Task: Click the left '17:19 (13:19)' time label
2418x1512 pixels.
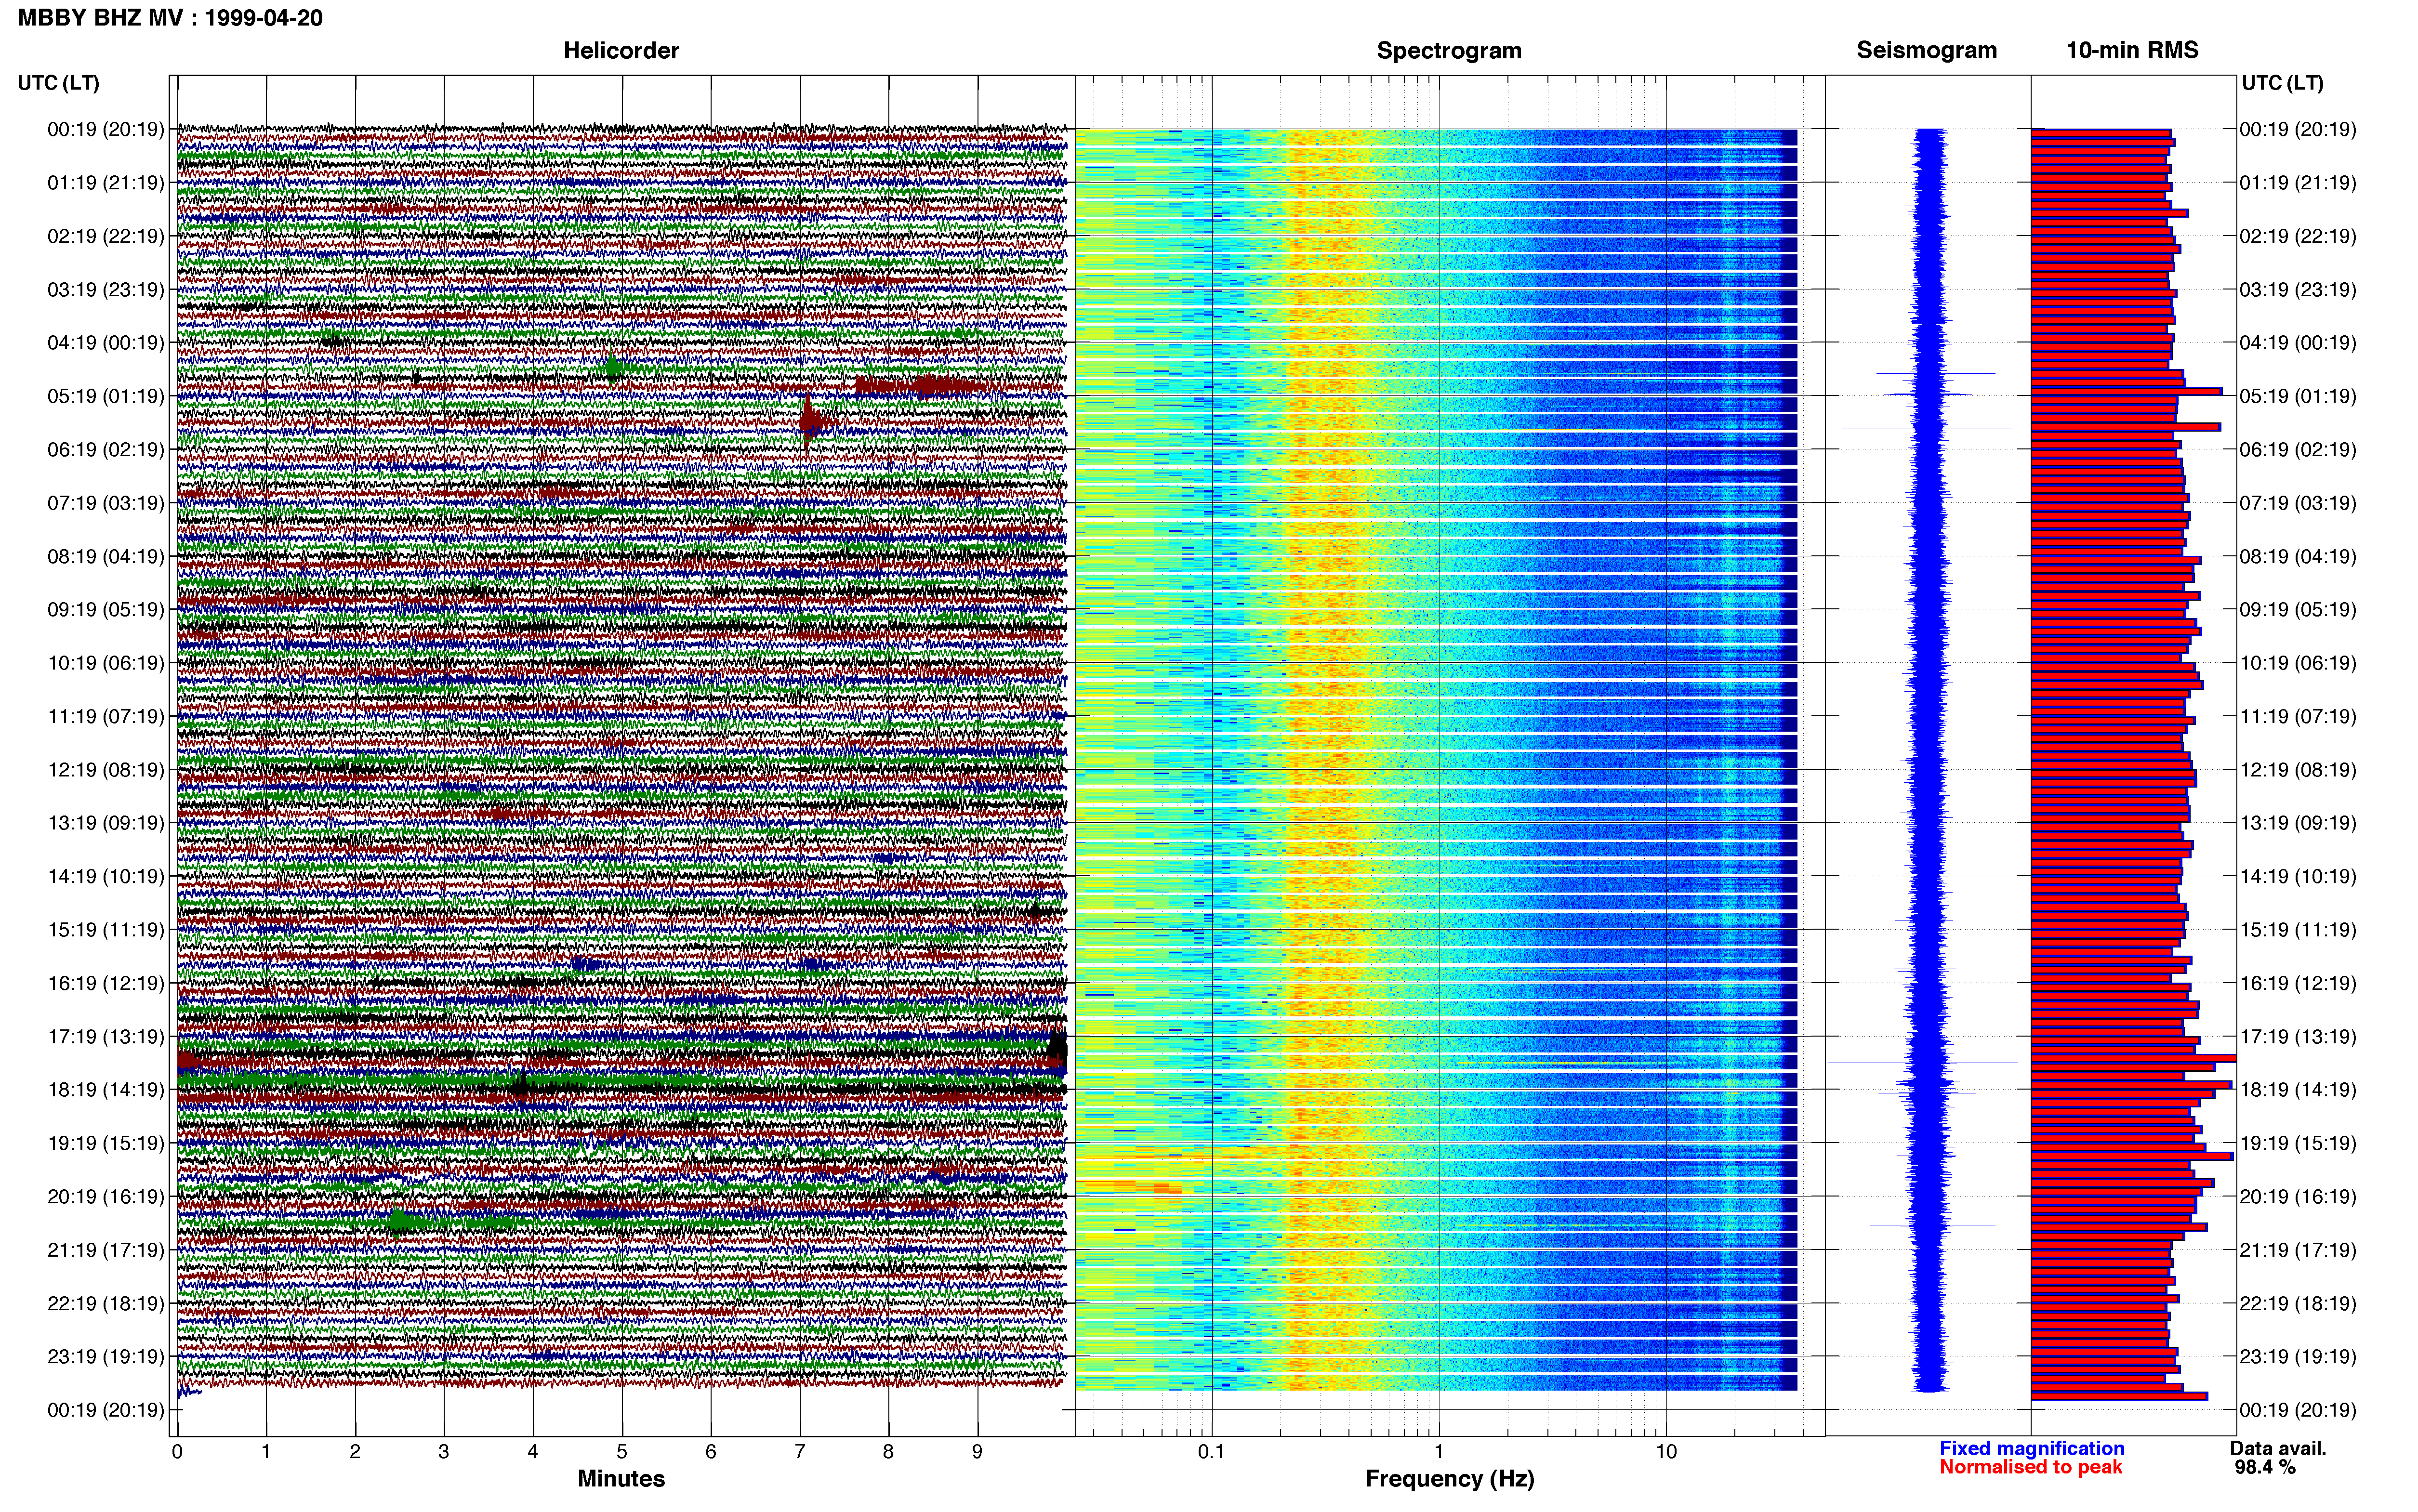Action: tap(105, 1036)
